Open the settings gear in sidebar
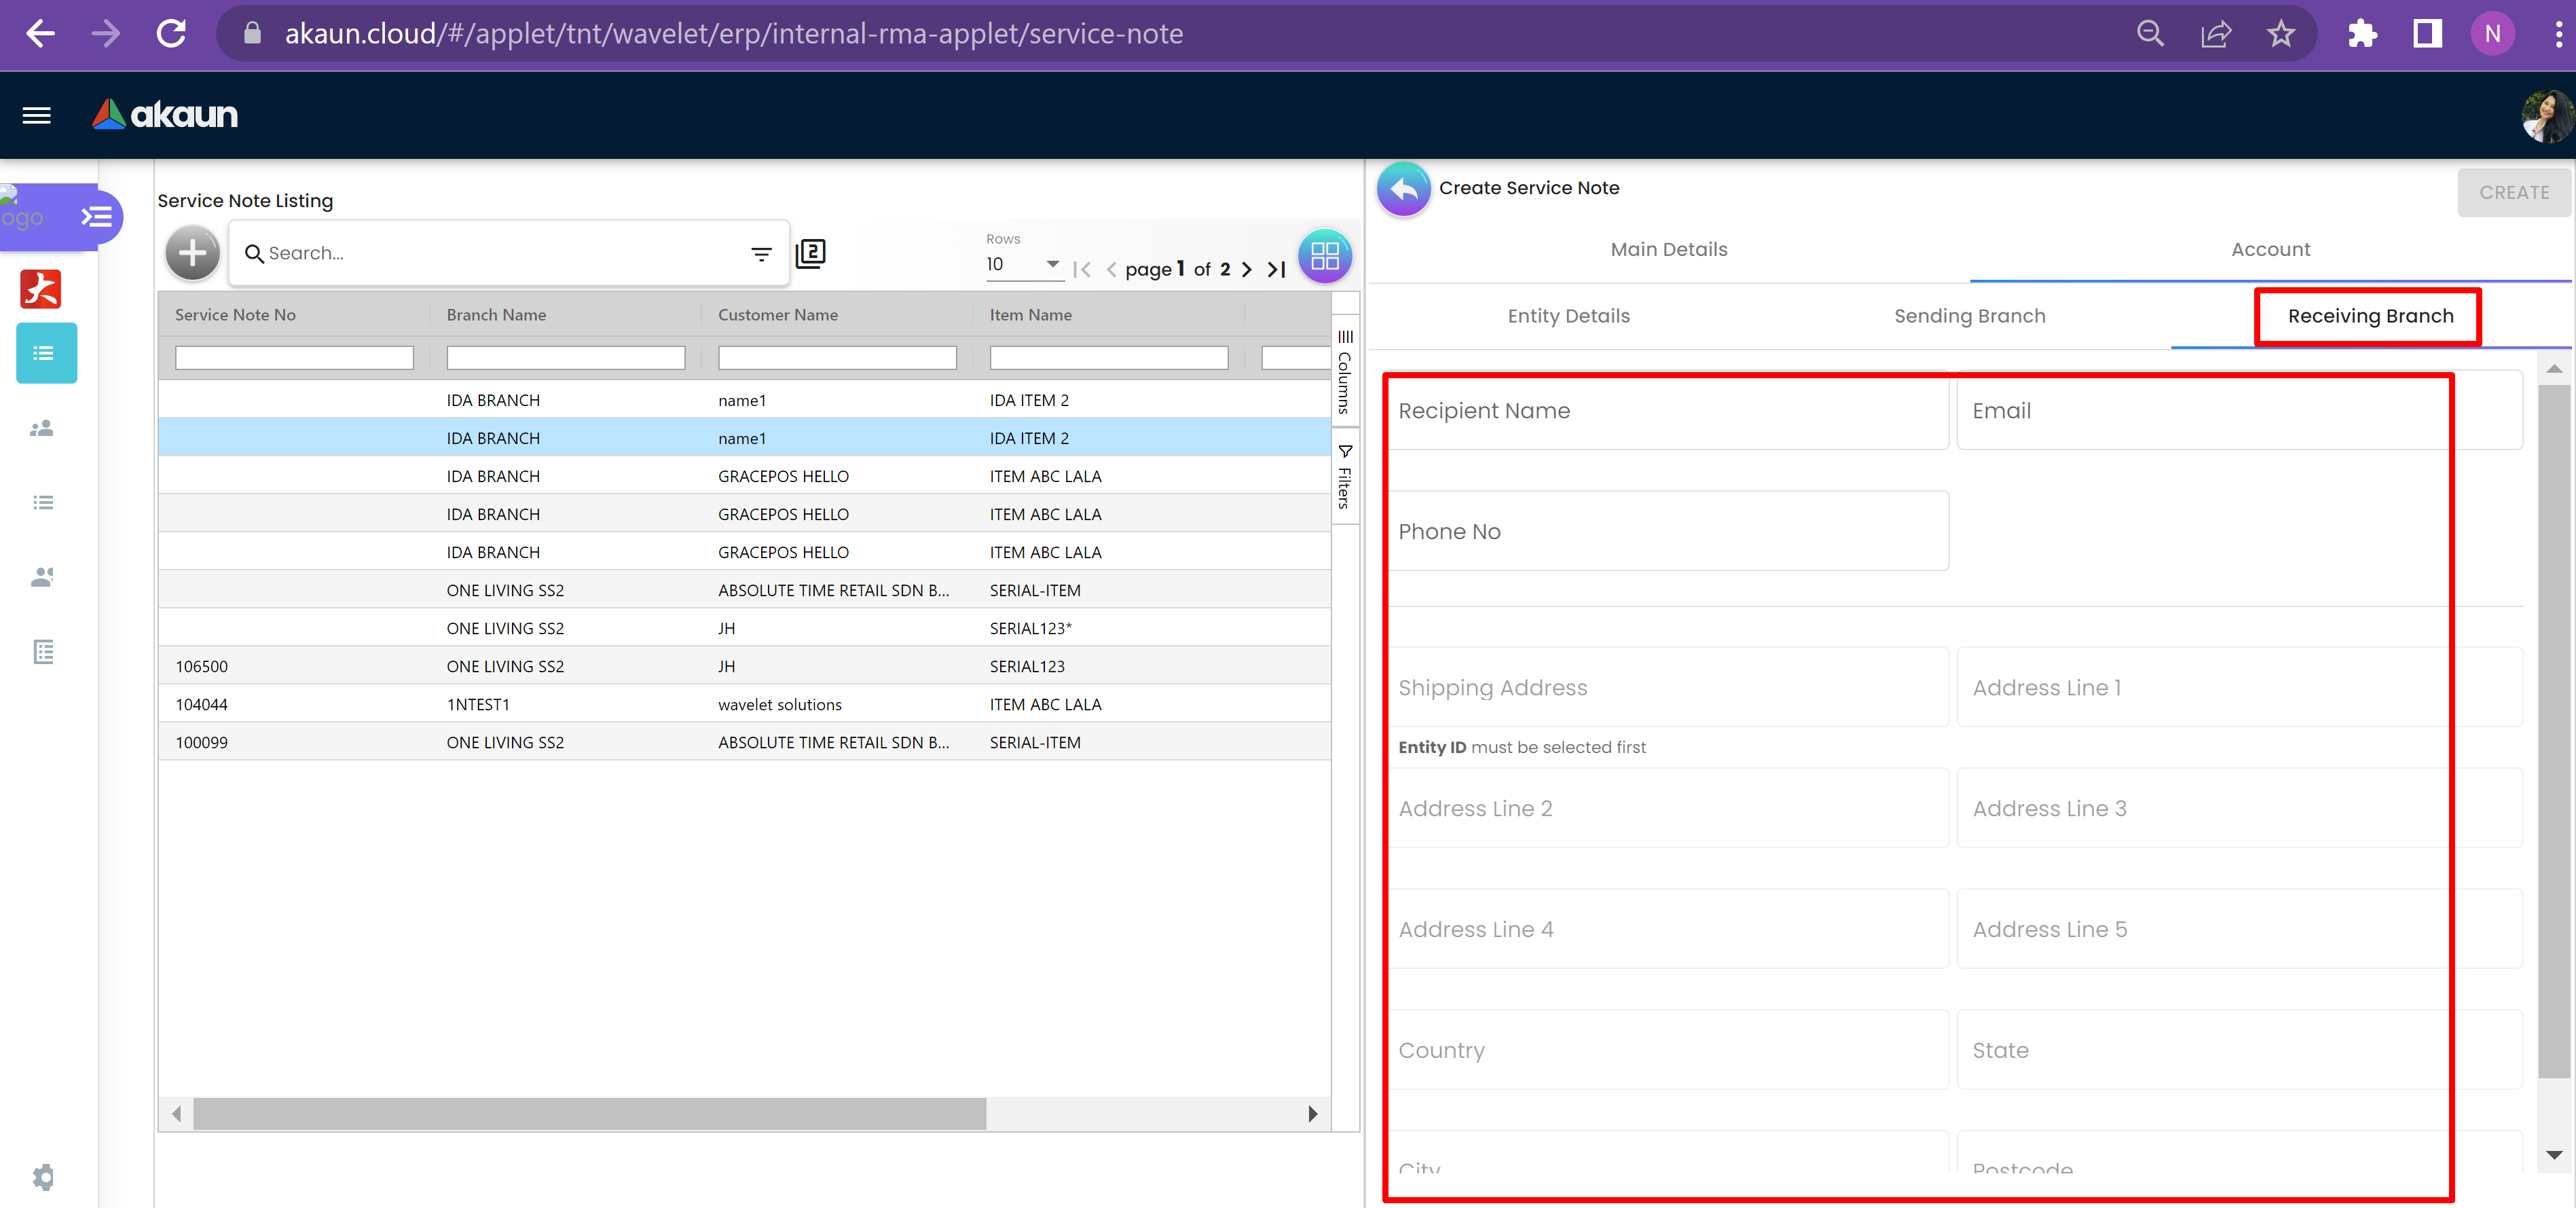 click(43, 1176)
